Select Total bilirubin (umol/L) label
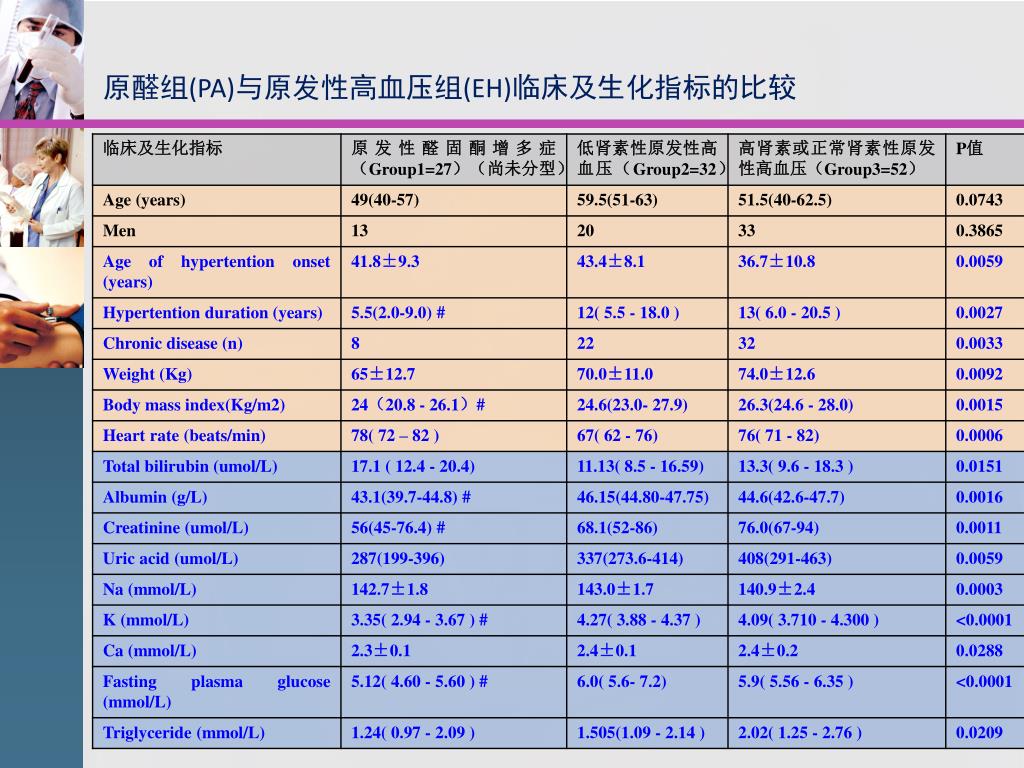 point(190,466)
